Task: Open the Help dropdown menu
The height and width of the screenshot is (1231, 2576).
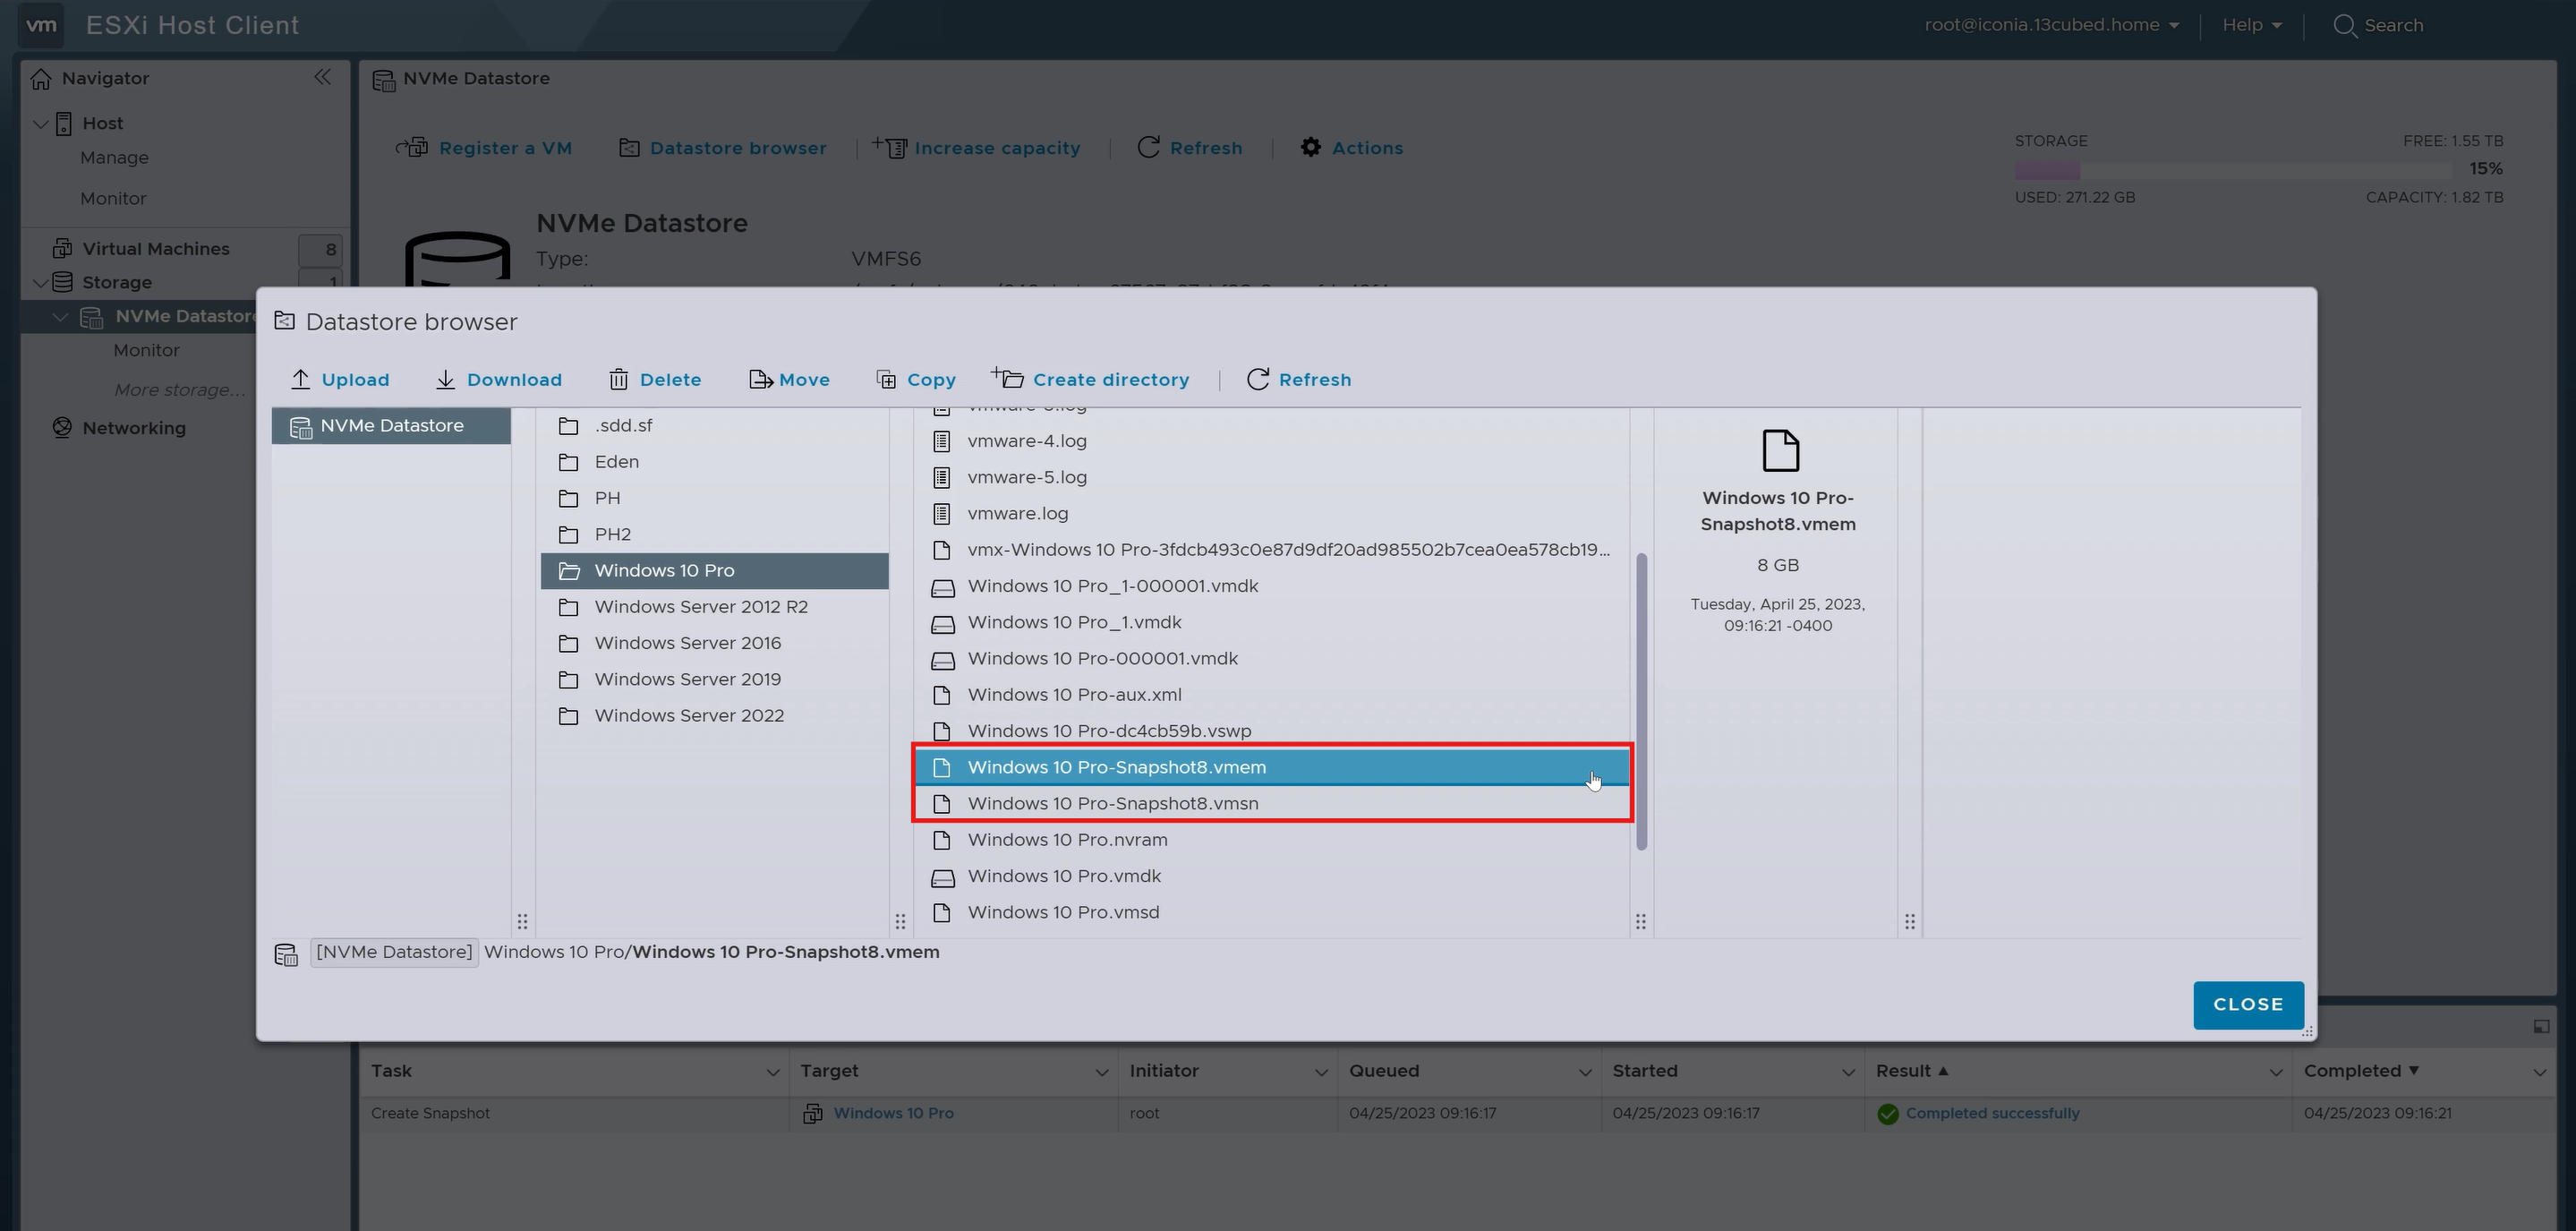Action: click(2251, 25)
